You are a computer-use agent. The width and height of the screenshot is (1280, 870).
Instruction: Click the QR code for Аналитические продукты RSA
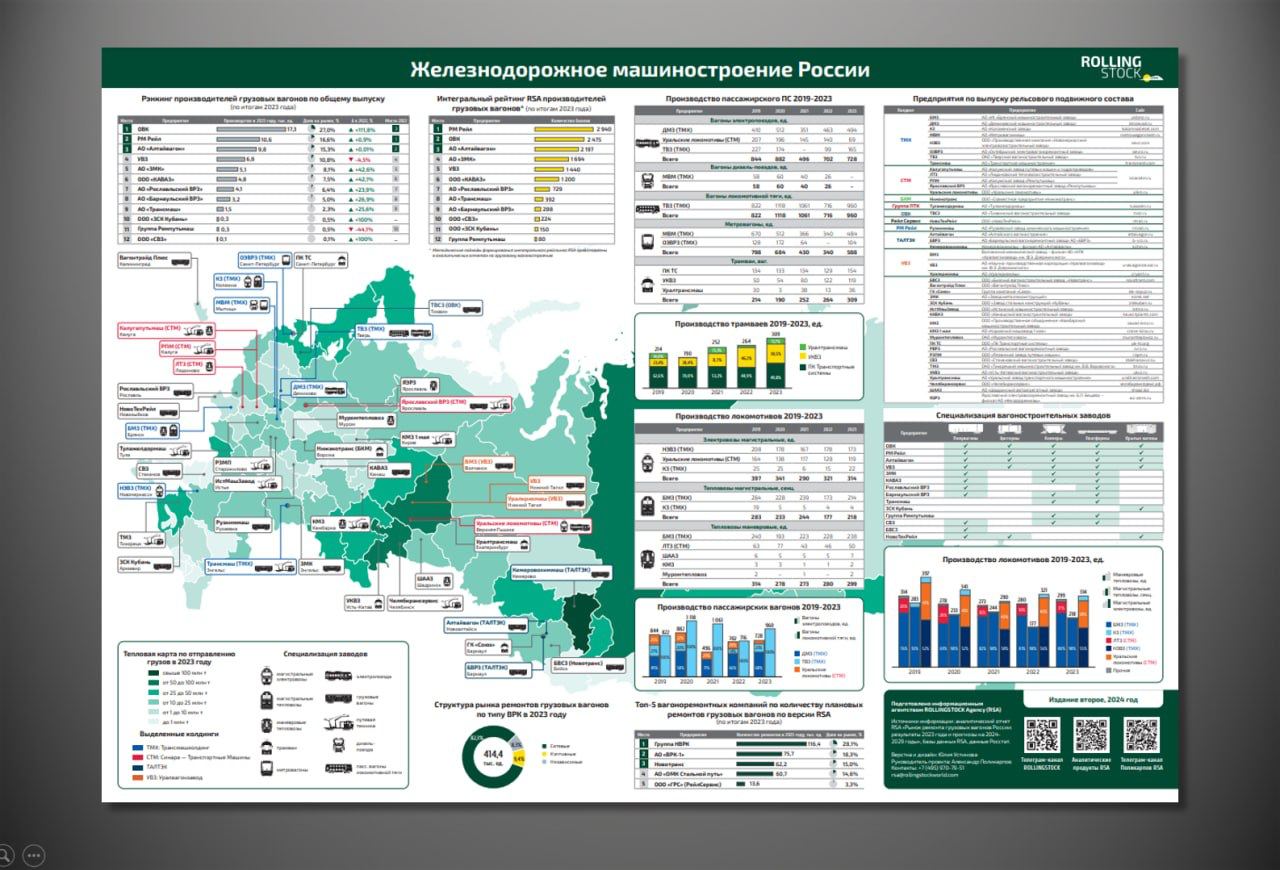(x=1091, y=735)
